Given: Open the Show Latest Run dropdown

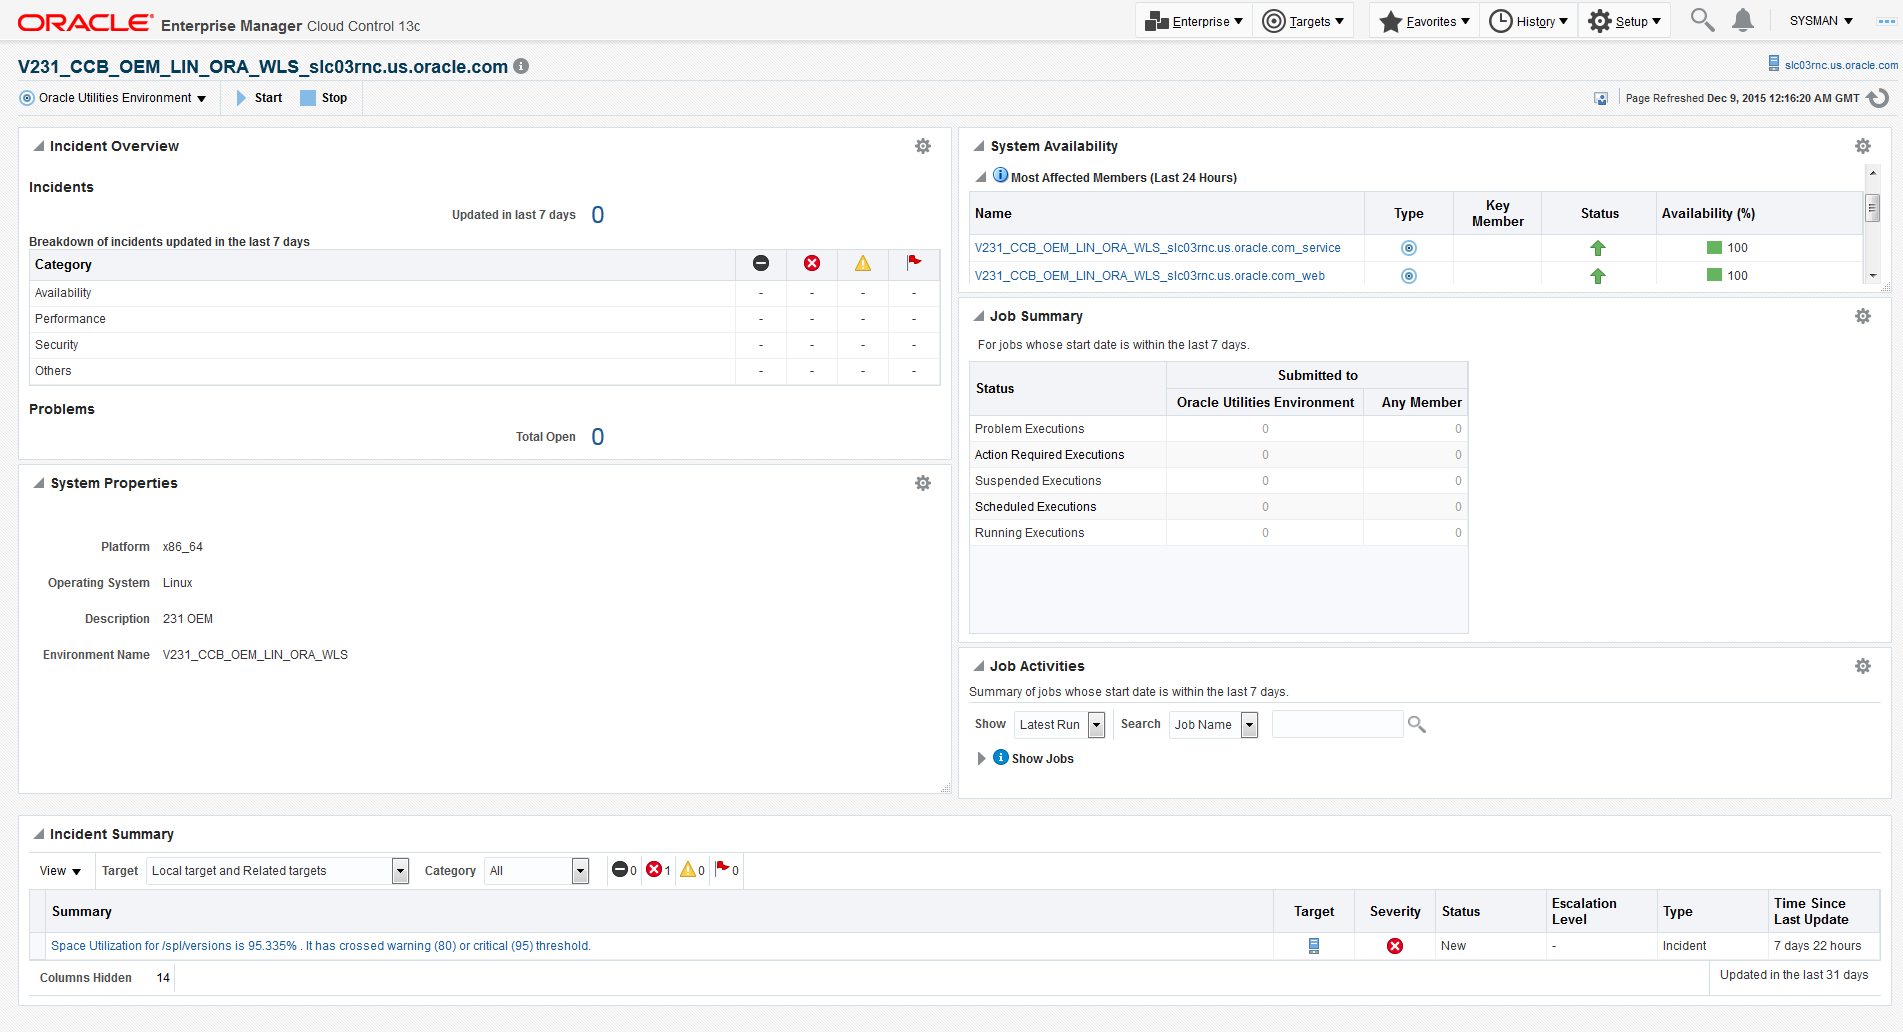Looking at the screenshot, I should tap(1059, 724).
